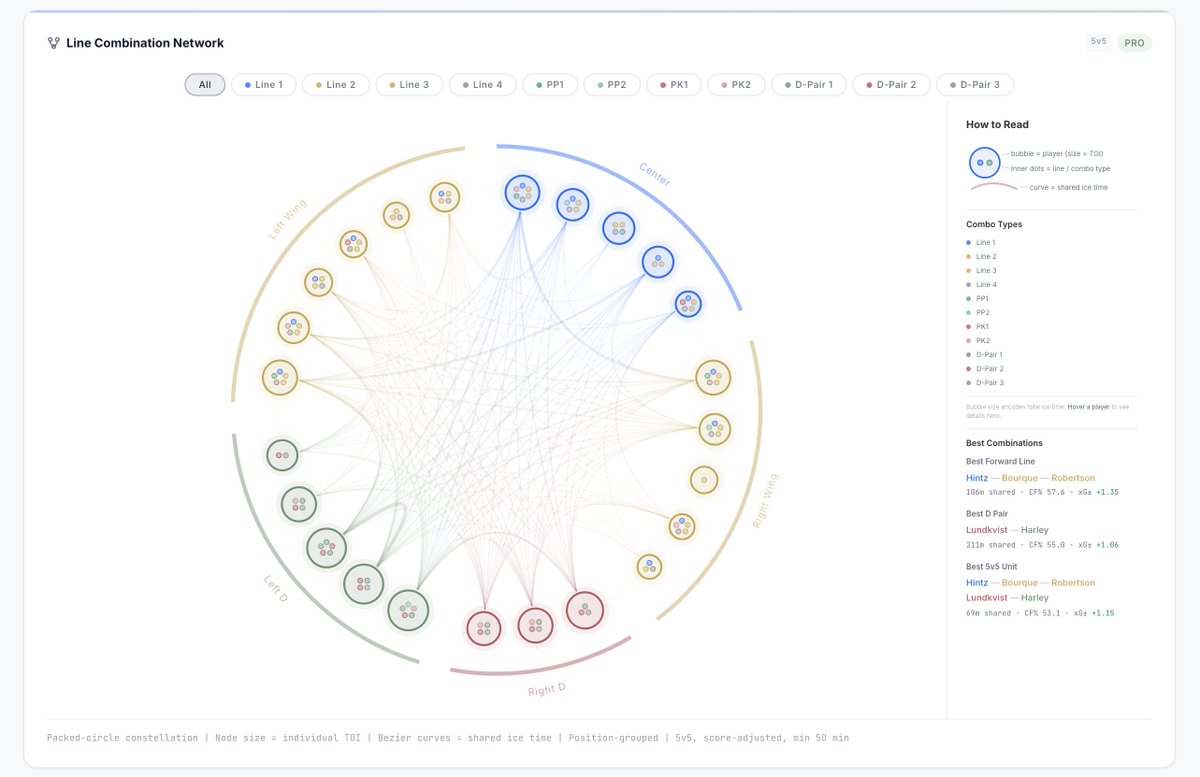
Task: Toggle the Line 3 filter chip
Action: click(408, 85)
